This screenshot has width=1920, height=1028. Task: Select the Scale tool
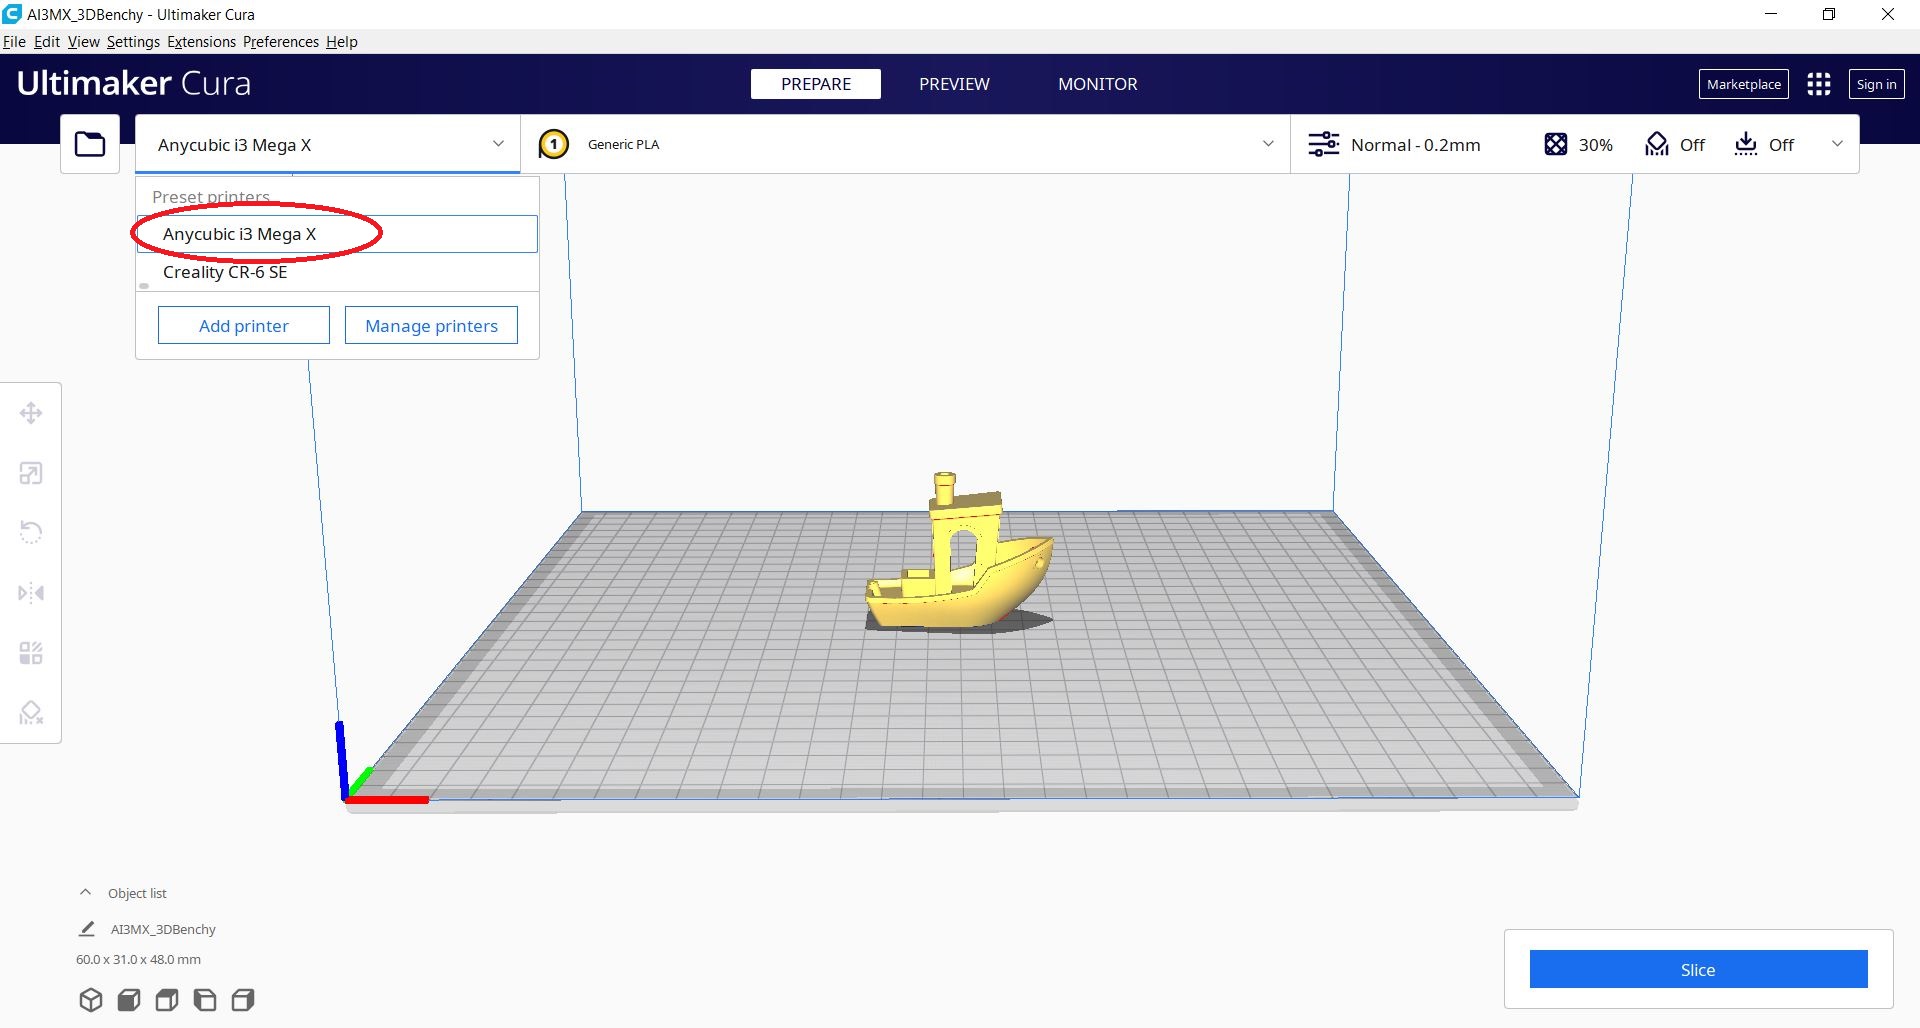[x=31, y=473]
